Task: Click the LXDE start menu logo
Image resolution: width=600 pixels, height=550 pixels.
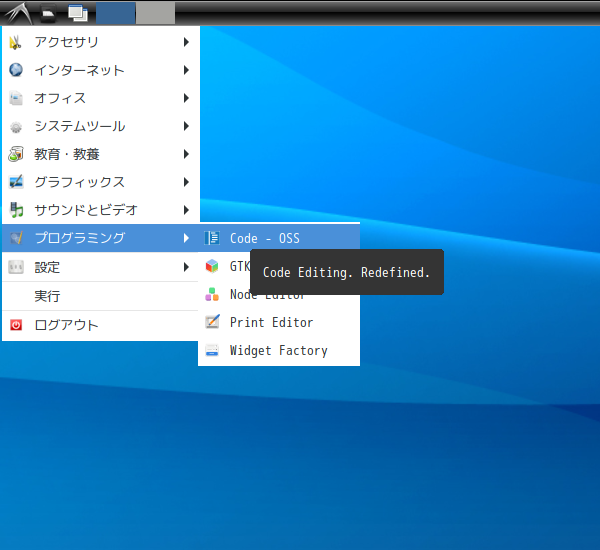Action: (x=18, y=13)
